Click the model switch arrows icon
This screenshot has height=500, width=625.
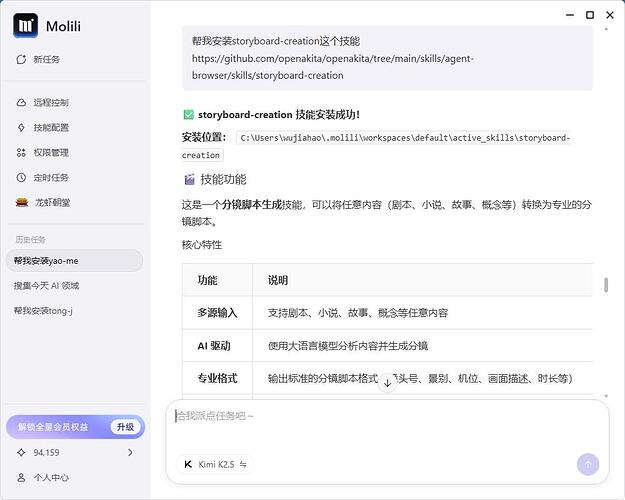click(243, 465)
